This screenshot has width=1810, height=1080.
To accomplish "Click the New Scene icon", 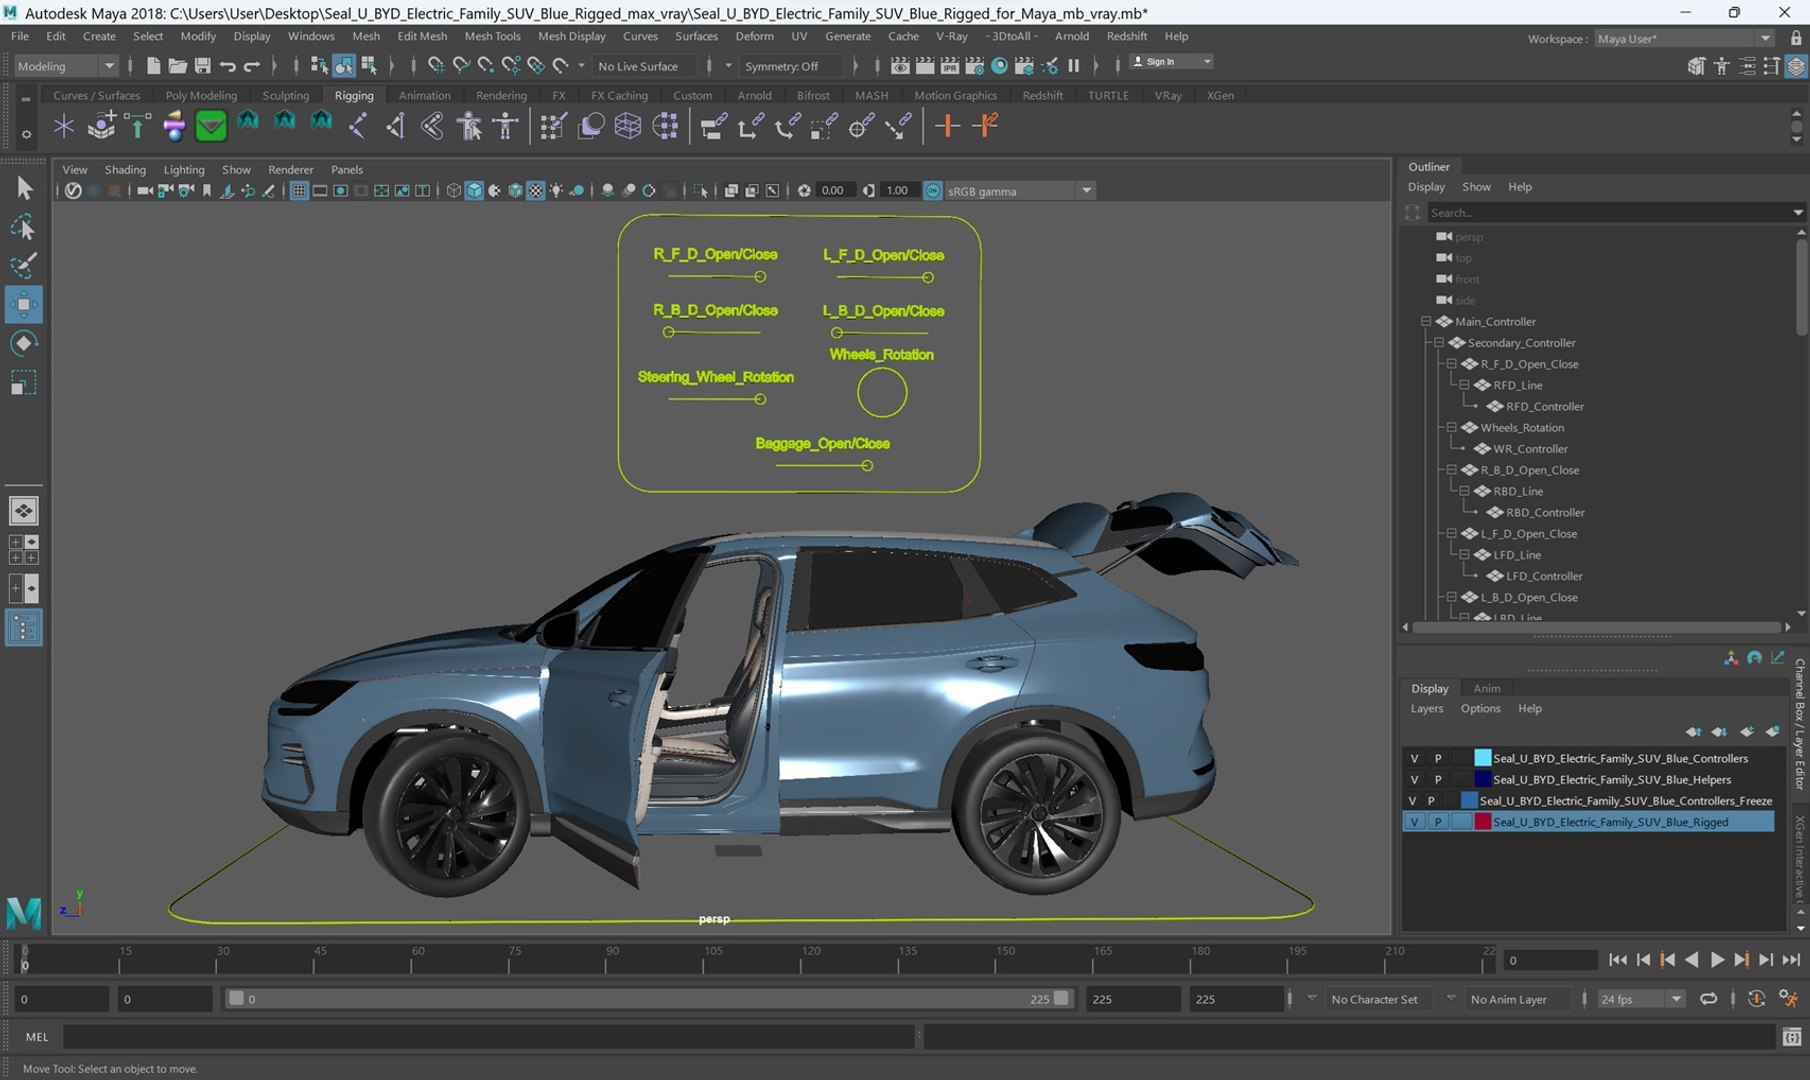I will coord(153,66).
